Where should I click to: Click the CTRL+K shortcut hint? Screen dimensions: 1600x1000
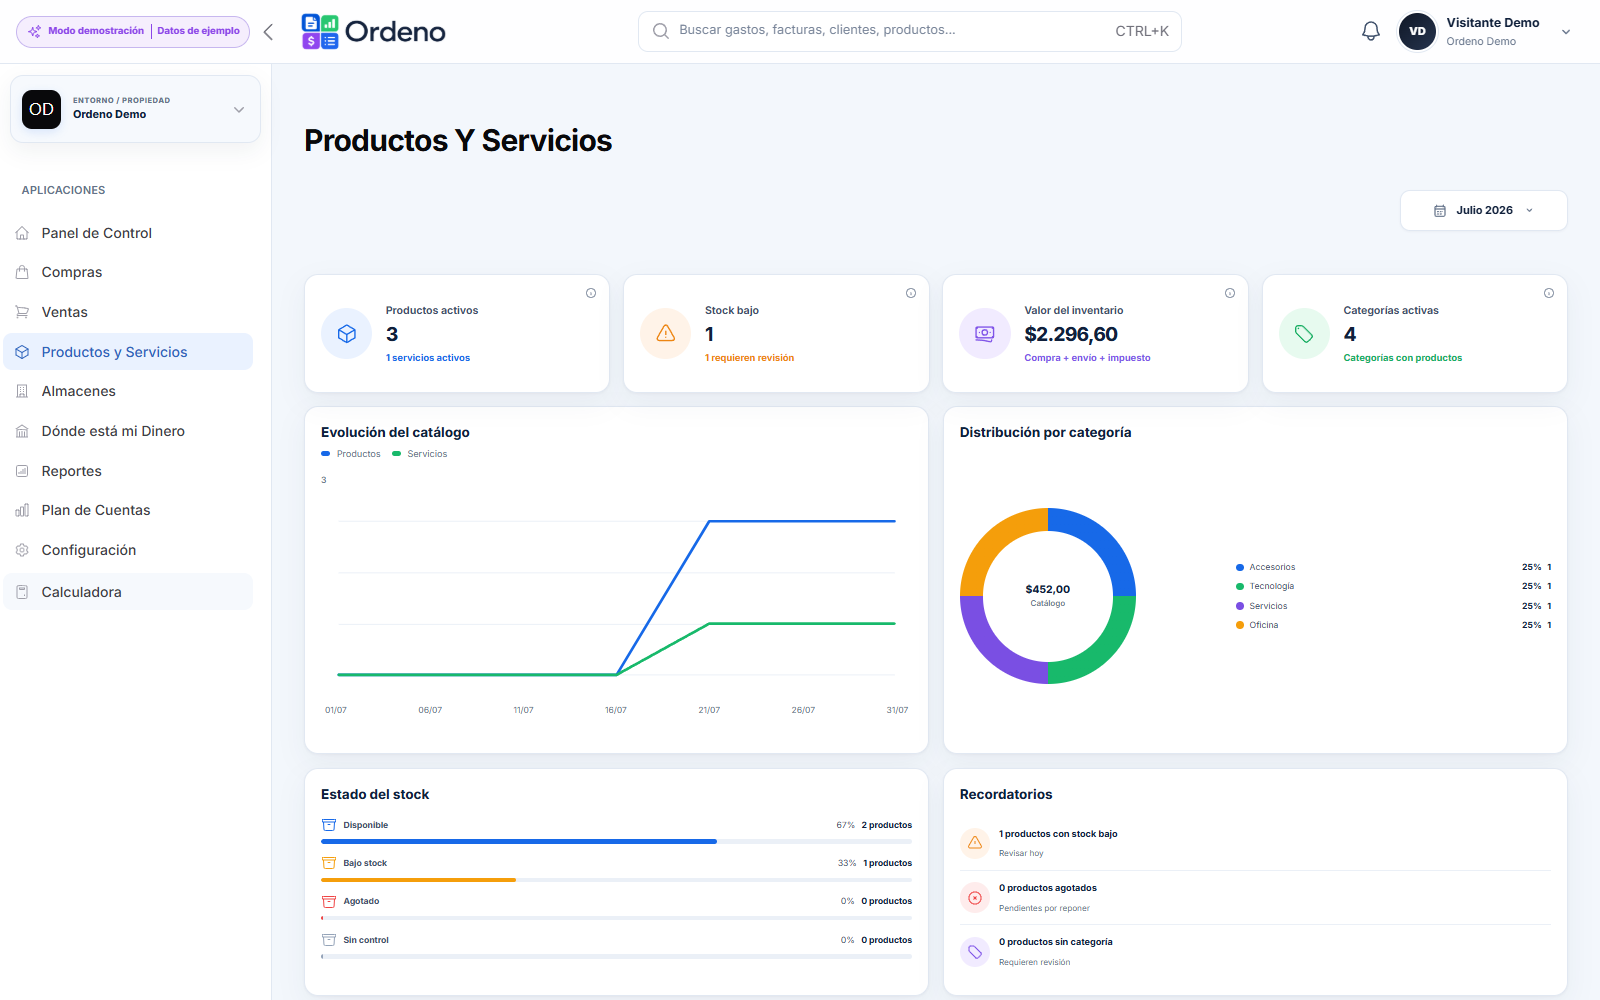[1142, 31]
